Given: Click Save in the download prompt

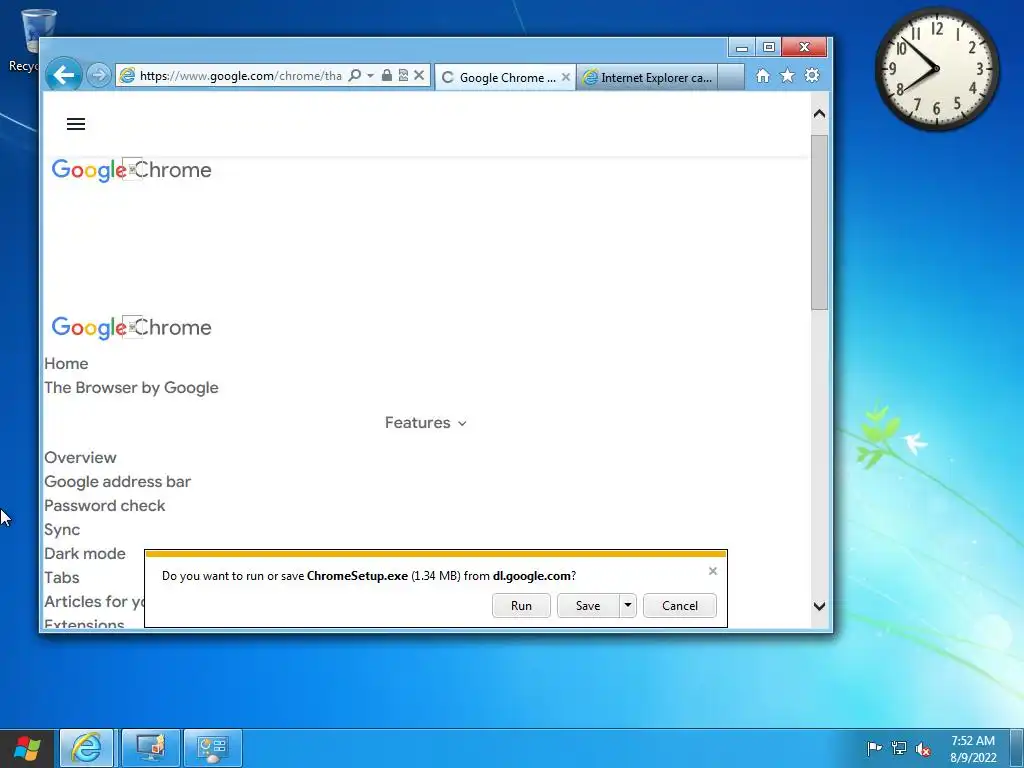Looking at the screenshot, I should 588,605.
